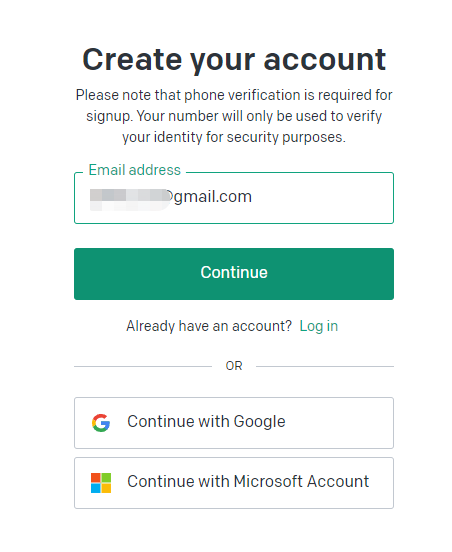The image size is (452, 552).
Task: Click the Microsoft four-square logo icon
Action: (x=101, y=483)
